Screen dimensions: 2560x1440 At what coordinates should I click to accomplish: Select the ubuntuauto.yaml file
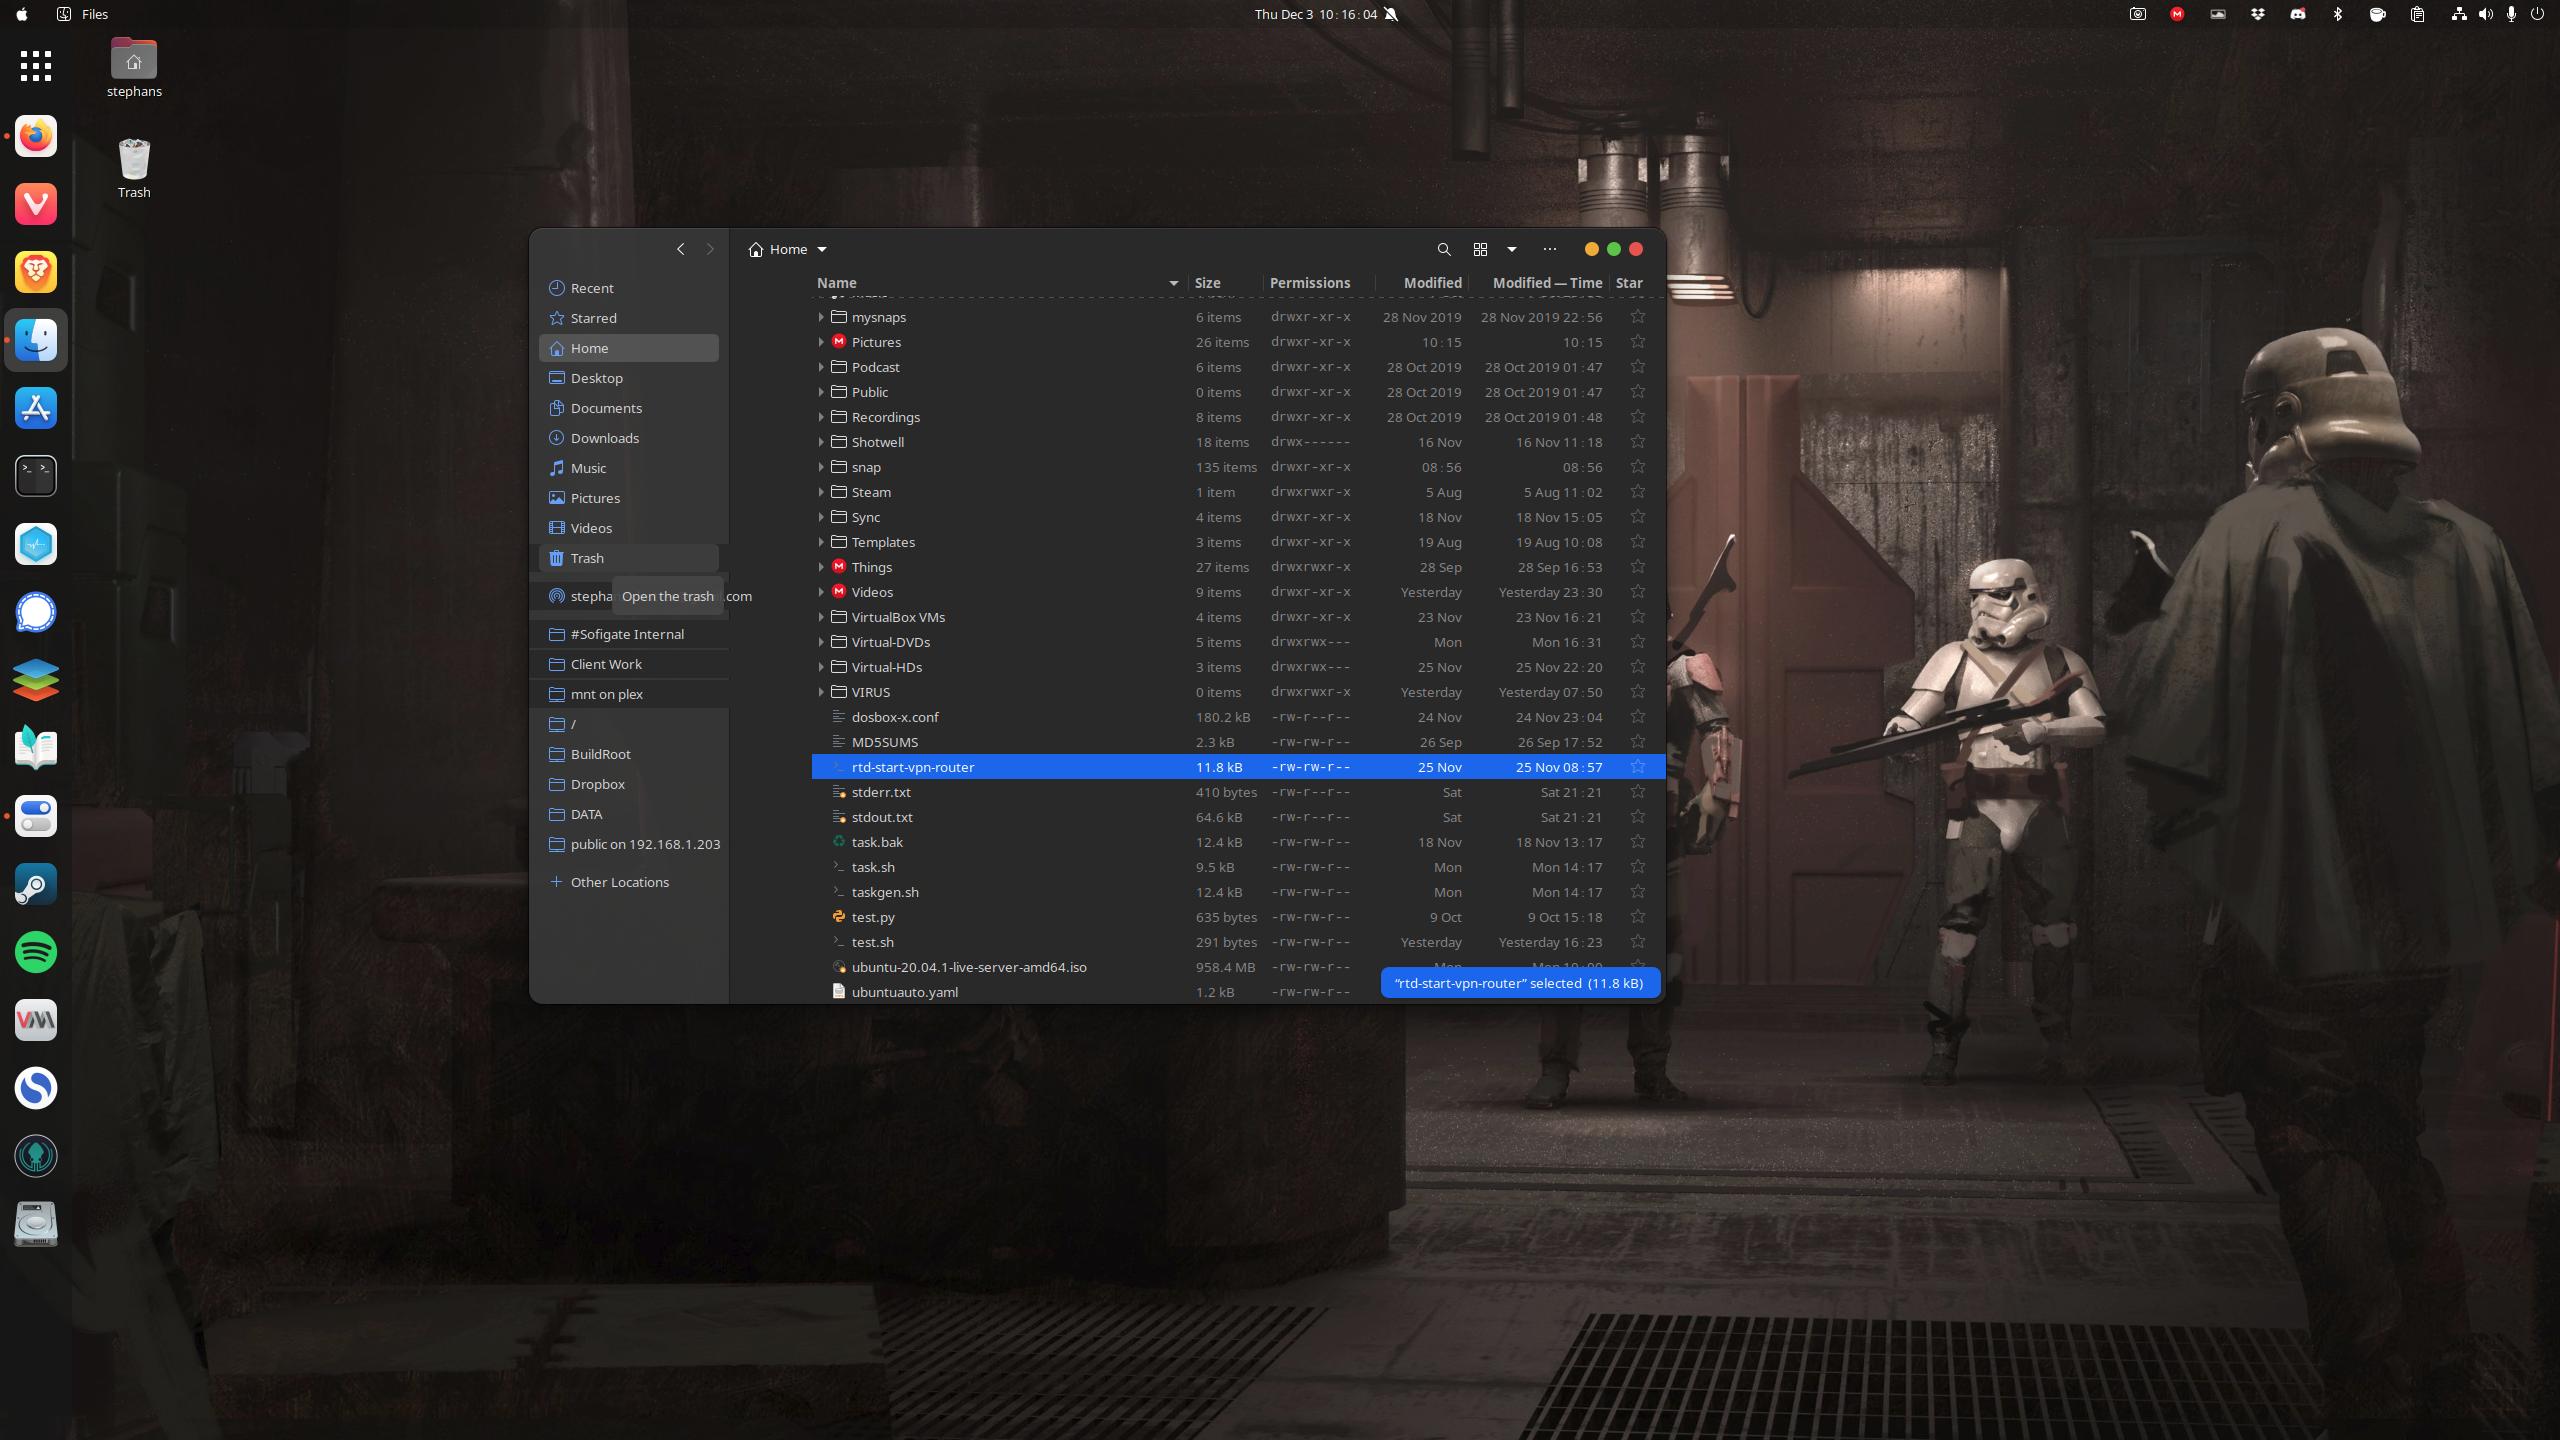coord(1238,992)
